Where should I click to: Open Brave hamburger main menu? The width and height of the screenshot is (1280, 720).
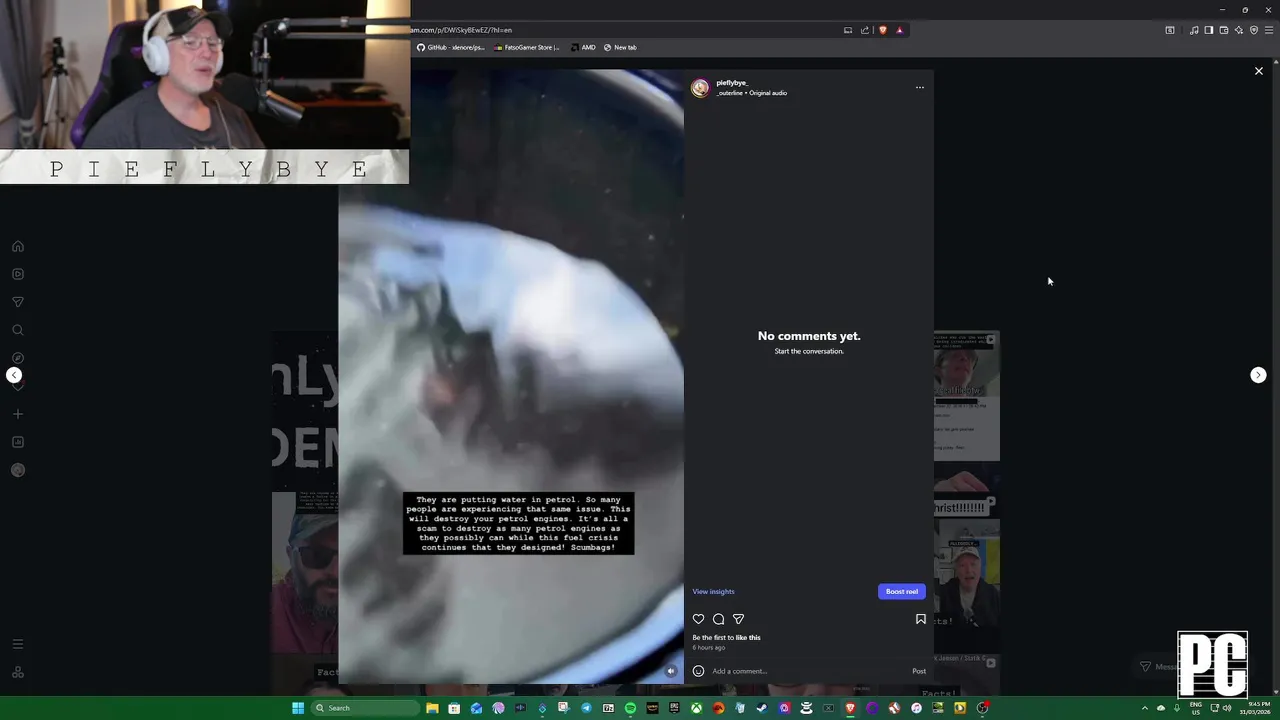(x=1269, y=30)
